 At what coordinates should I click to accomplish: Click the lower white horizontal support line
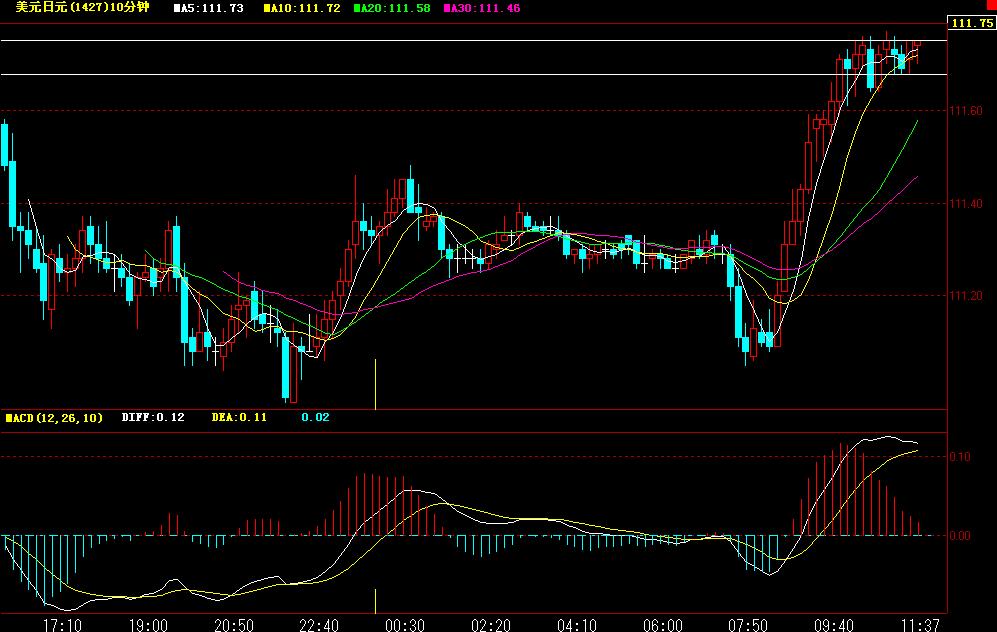(474, 74)
